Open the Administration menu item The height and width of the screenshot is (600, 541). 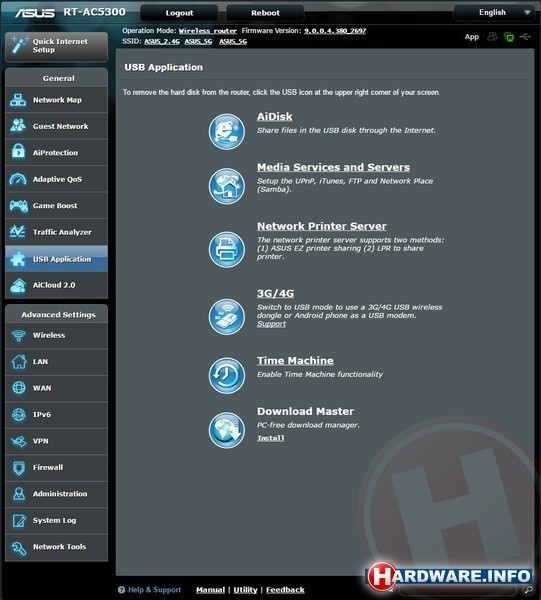click(x=57, y=494)
